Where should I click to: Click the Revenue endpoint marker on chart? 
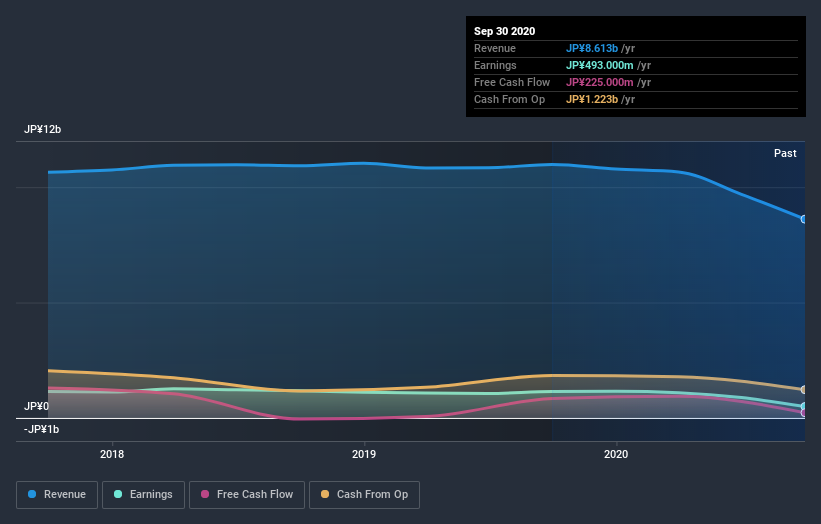click(x=804, y=219)
